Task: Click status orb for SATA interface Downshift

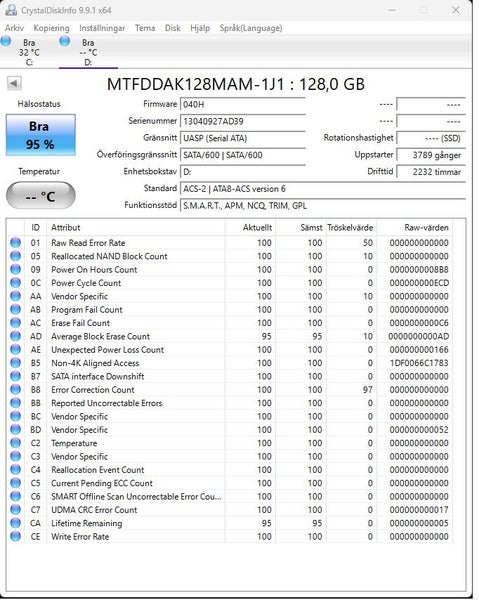Action: pyautogui.click(x=15, y=376)
